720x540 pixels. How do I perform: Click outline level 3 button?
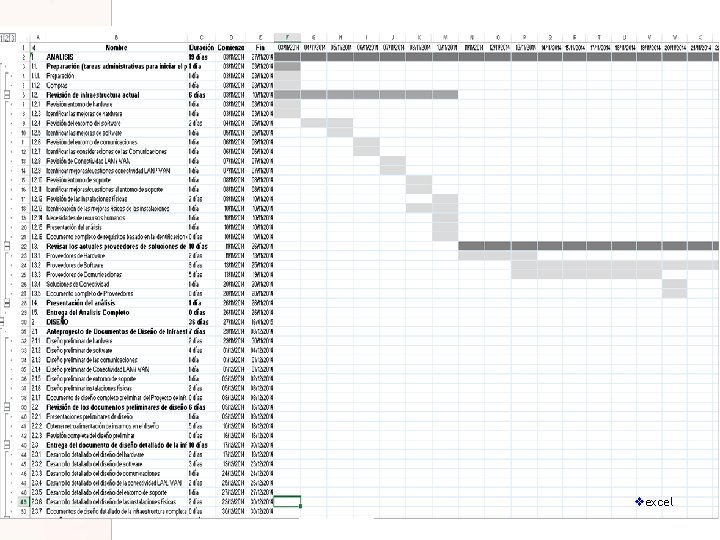[x=13, y=38]
